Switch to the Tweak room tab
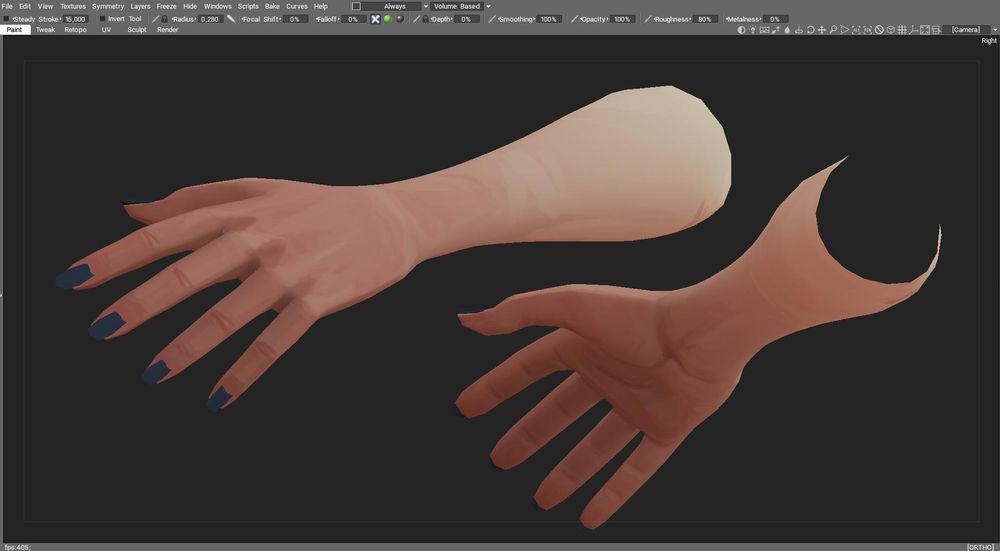The image size is (1000, 551). pos(45,30)
